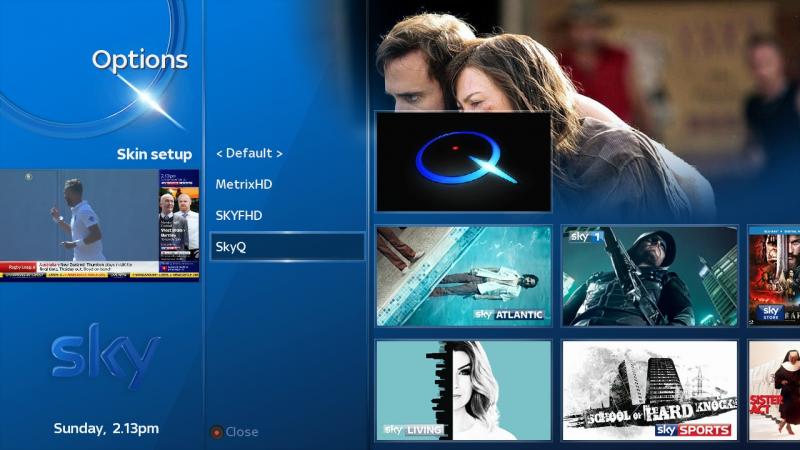Open the Sky Store movie tile
Viewport: 800px width, 450px height.
click(x=774, y=276)
